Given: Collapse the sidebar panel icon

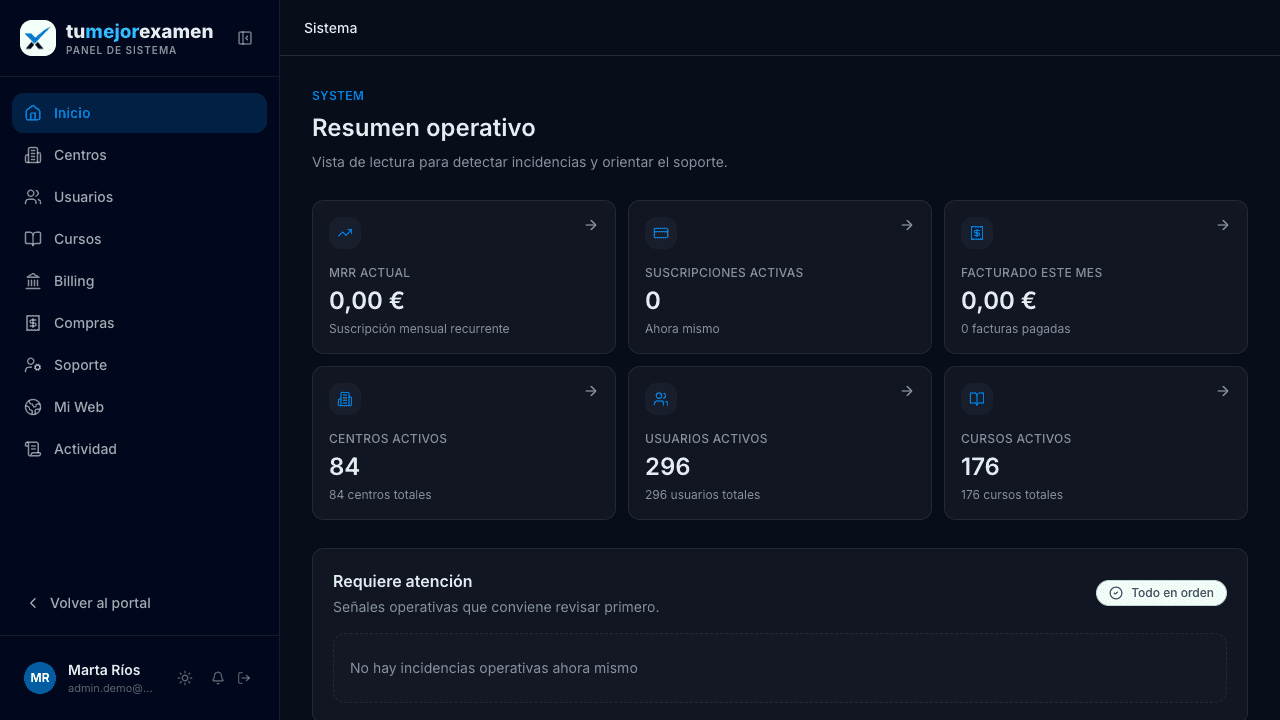Looking at the screenshot, I should tap(245, 38).
